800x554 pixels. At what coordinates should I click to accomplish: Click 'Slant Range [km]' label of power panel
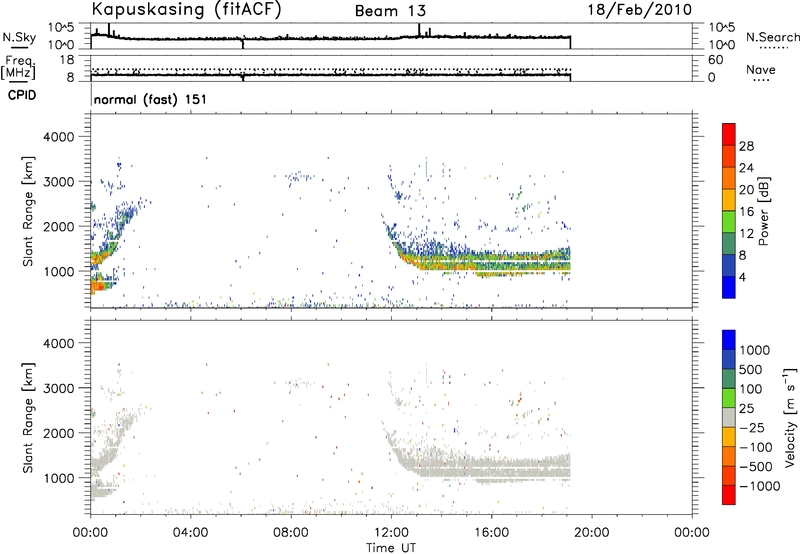(x=28, y=211)
